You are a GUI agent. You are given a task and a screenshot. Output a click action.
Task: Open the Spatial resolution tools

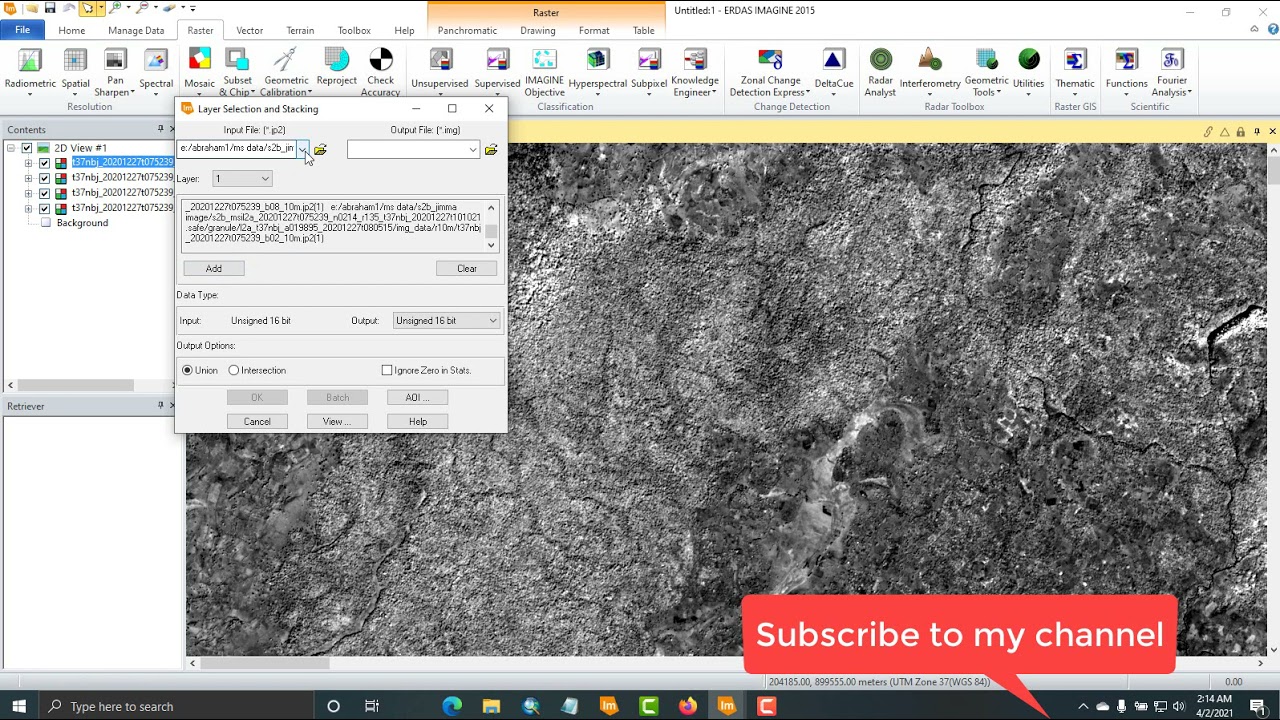tap(75, 72)
